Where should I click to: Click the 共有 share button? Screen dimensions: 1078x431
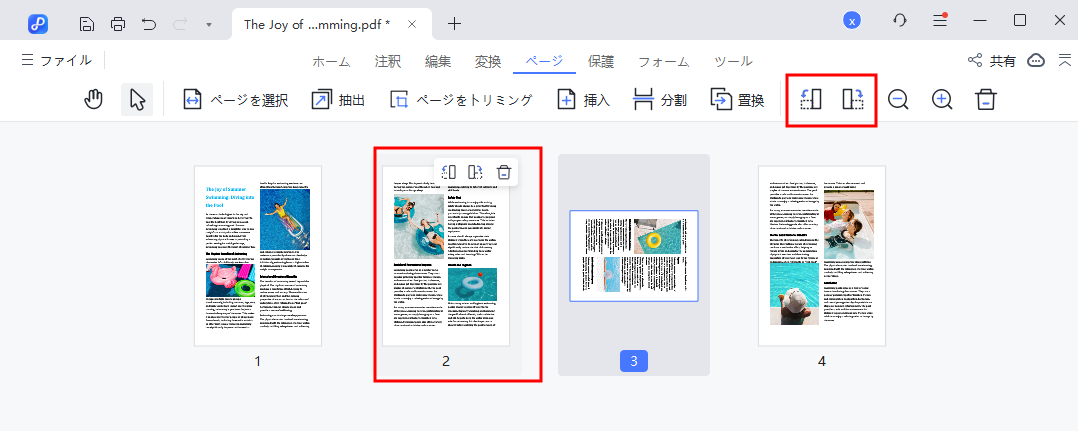pyautogui.click(x=992, y=61)
